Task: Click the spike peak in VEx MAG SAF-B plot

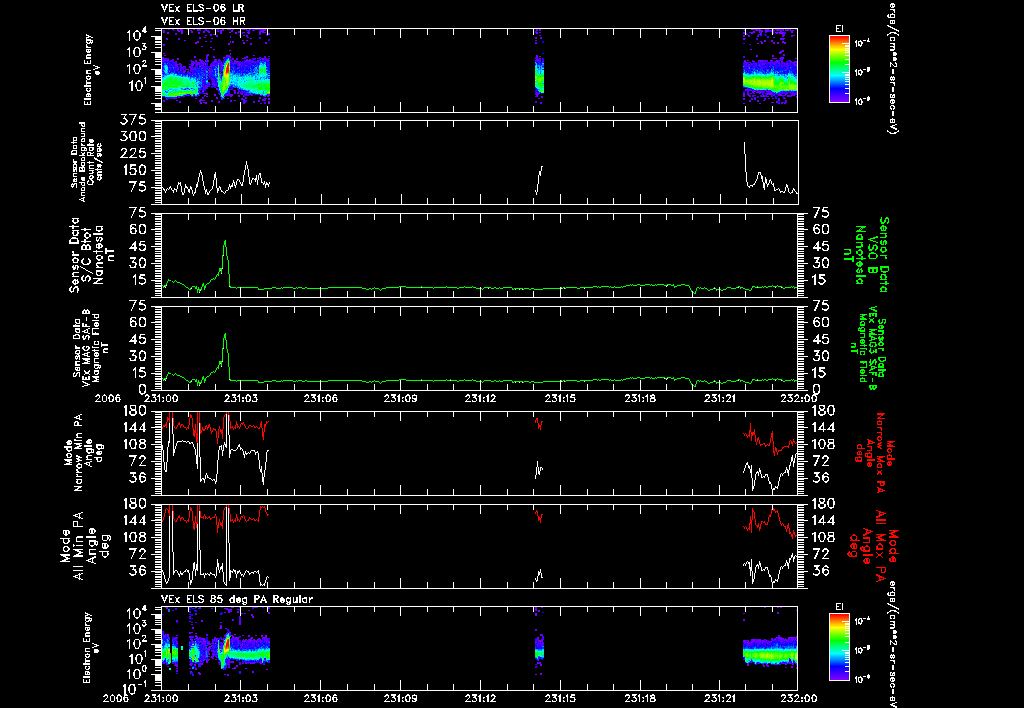Action: [225, 335]
